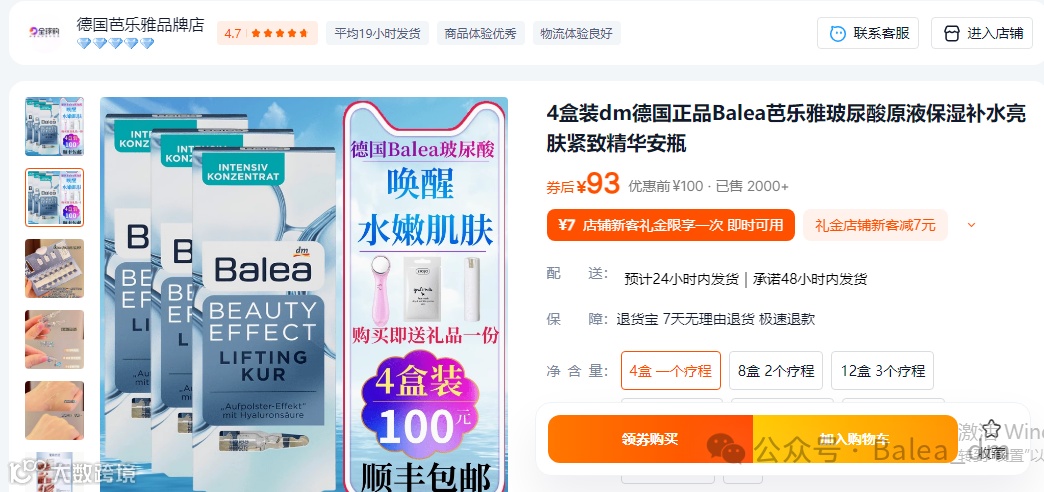Screen dimensions: 1044x492
Task: Click the blue diamond shop level icons
Action: click(115, 44)
